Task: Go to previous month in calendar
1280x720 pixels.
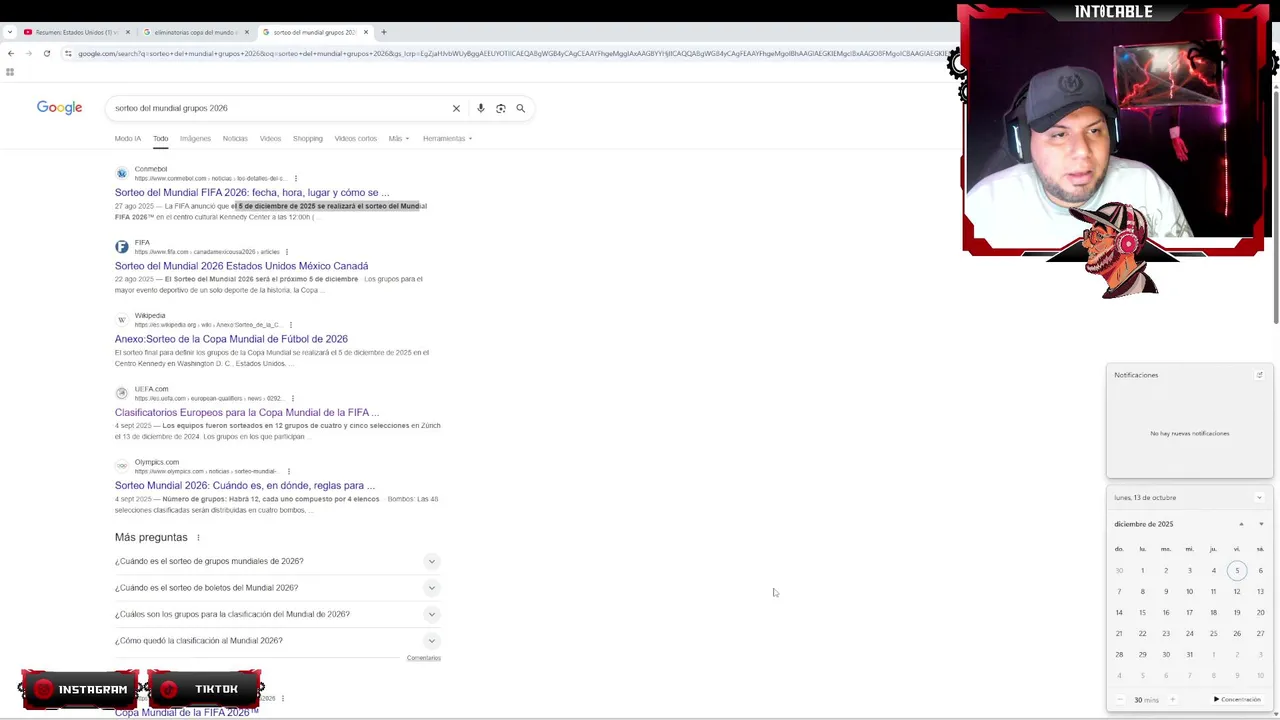Action: (x=1241, y=524)
